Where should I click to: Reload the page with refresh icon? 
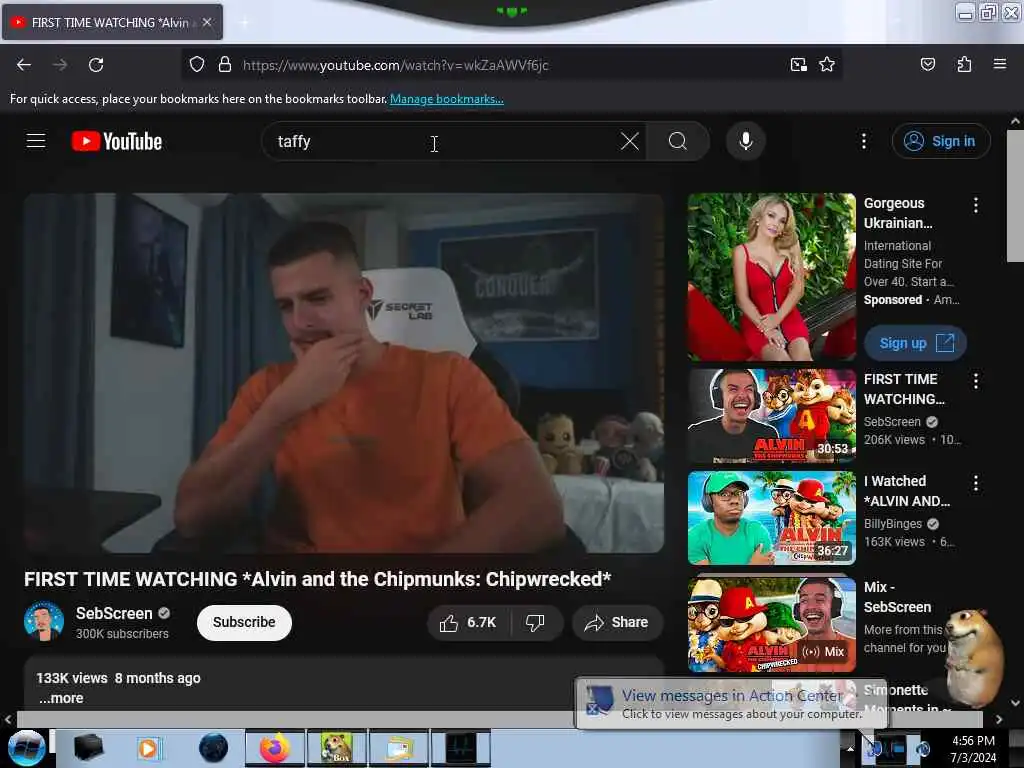[96, 65]
